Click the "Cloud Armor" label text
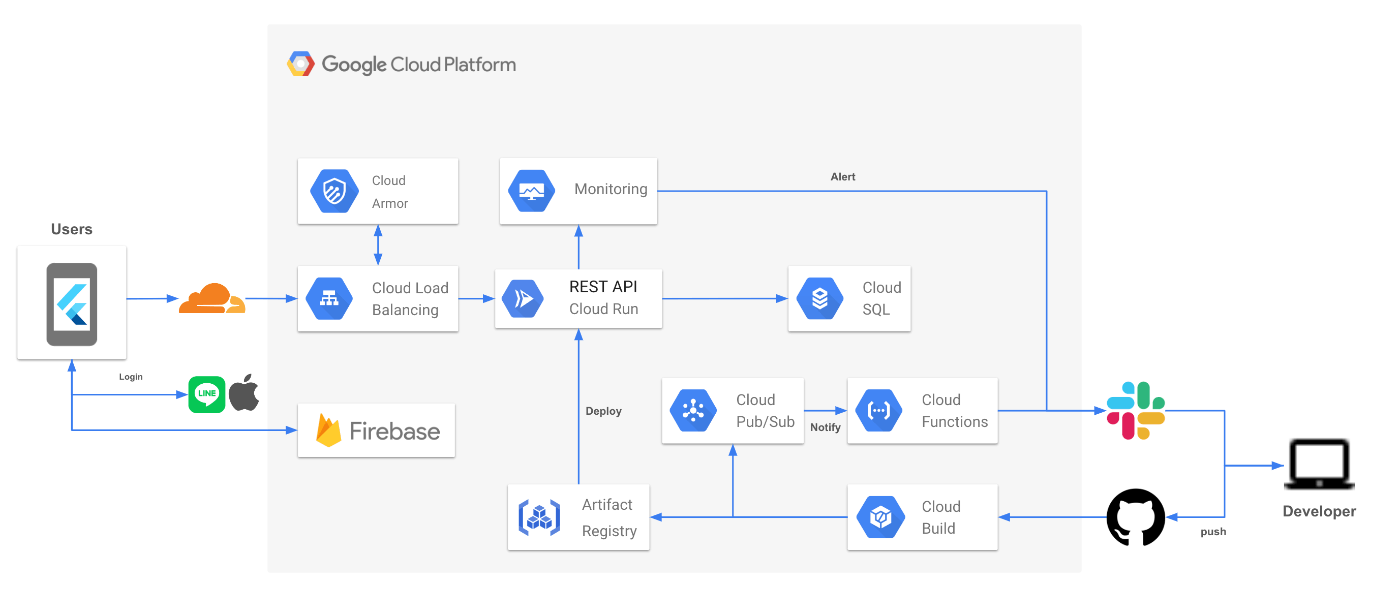The height and width of the screenshot is (614, 1400). tap(390, 192)
